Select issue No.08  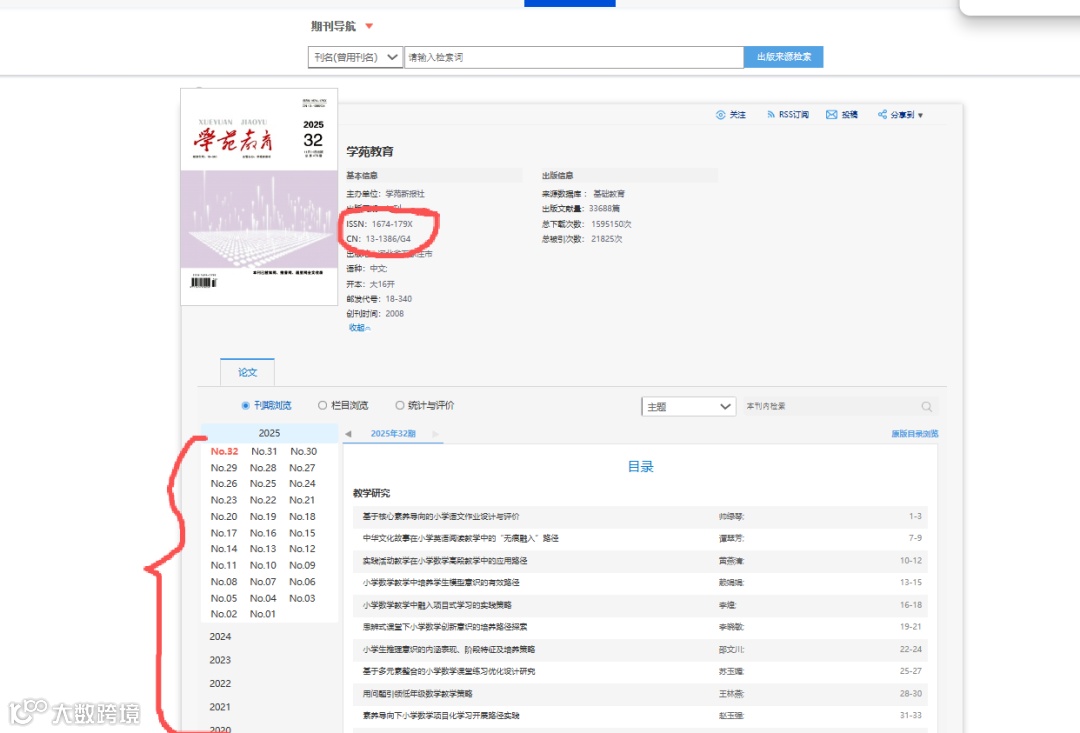(x=224, y=582)
